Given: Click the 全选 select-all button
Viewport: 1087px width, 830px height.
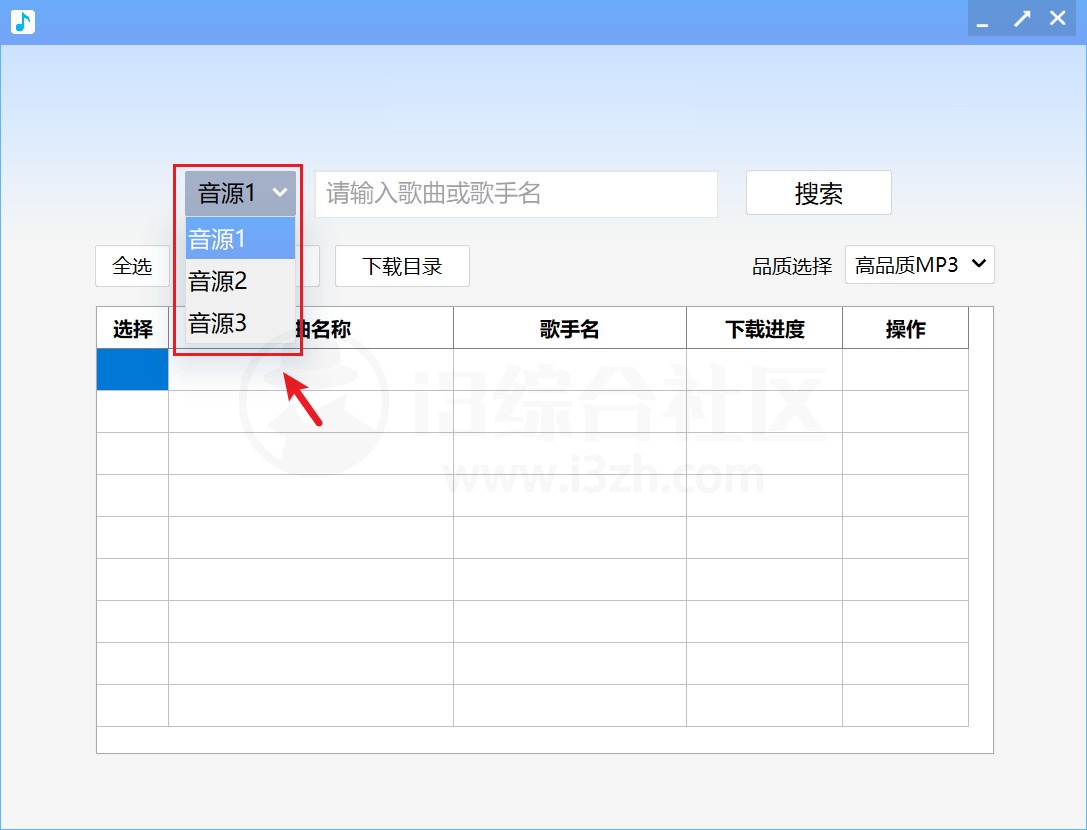Looking at the screenshot, I should (x=132, y=266).
